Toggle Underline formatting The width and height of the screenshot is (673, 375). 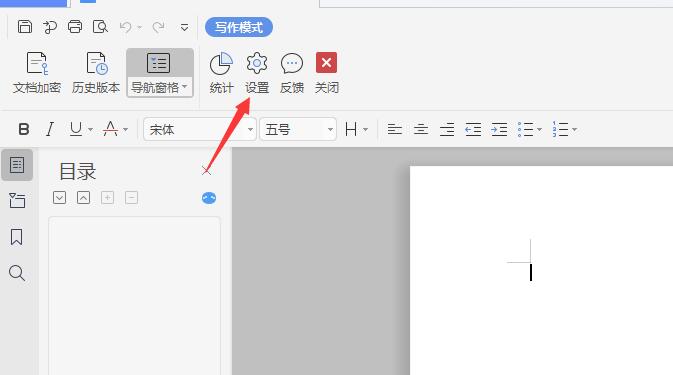tap(76, 129)
